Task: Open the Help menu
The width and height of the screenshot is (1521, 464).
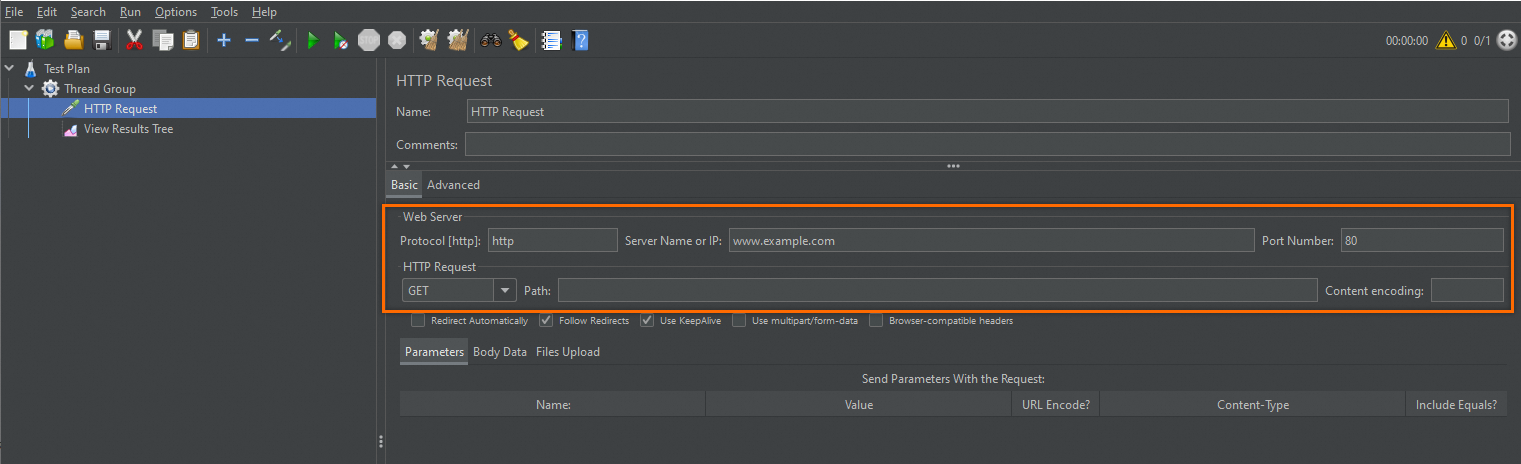Action: click(x=264, y=12)
